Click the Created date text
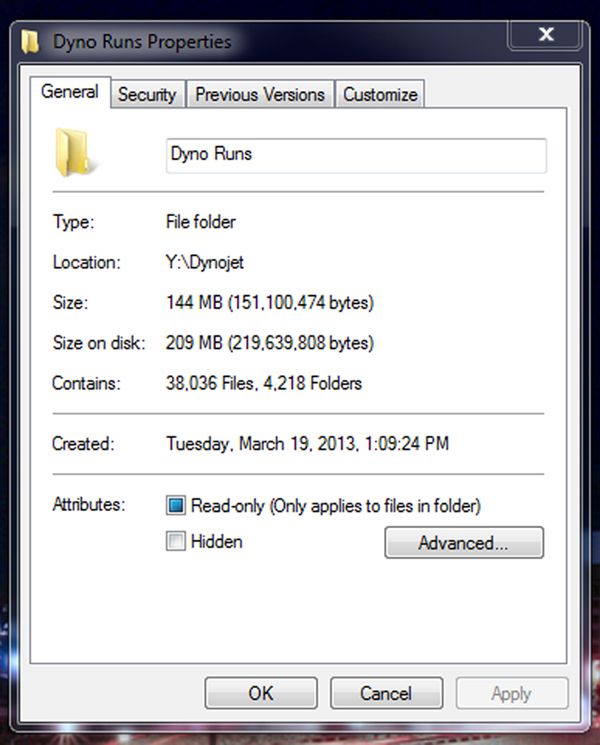Image resolution: width=600 pixels, height=745 pixels. tap(307, 444)
